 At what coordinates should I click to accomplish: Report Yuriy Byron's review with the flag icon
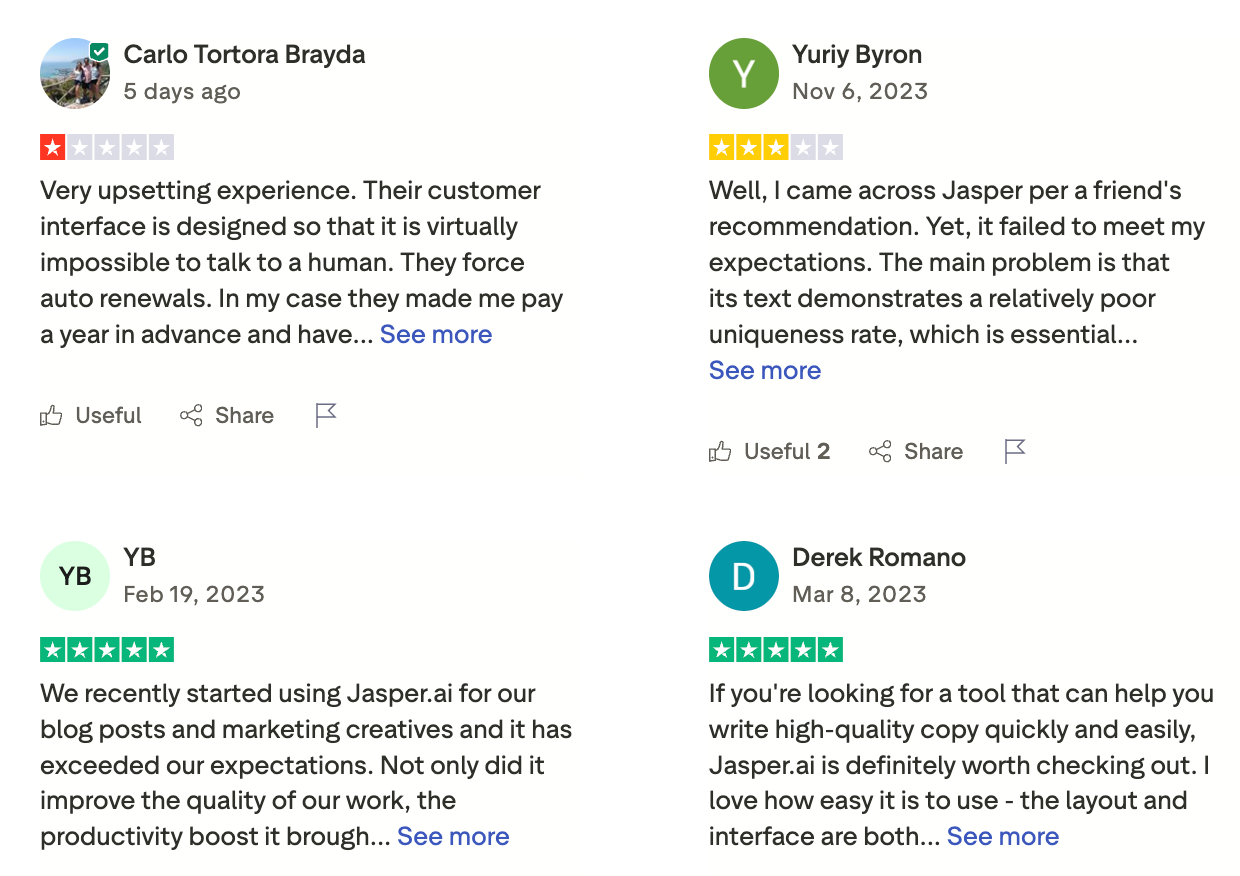(x=1014, y=451)
